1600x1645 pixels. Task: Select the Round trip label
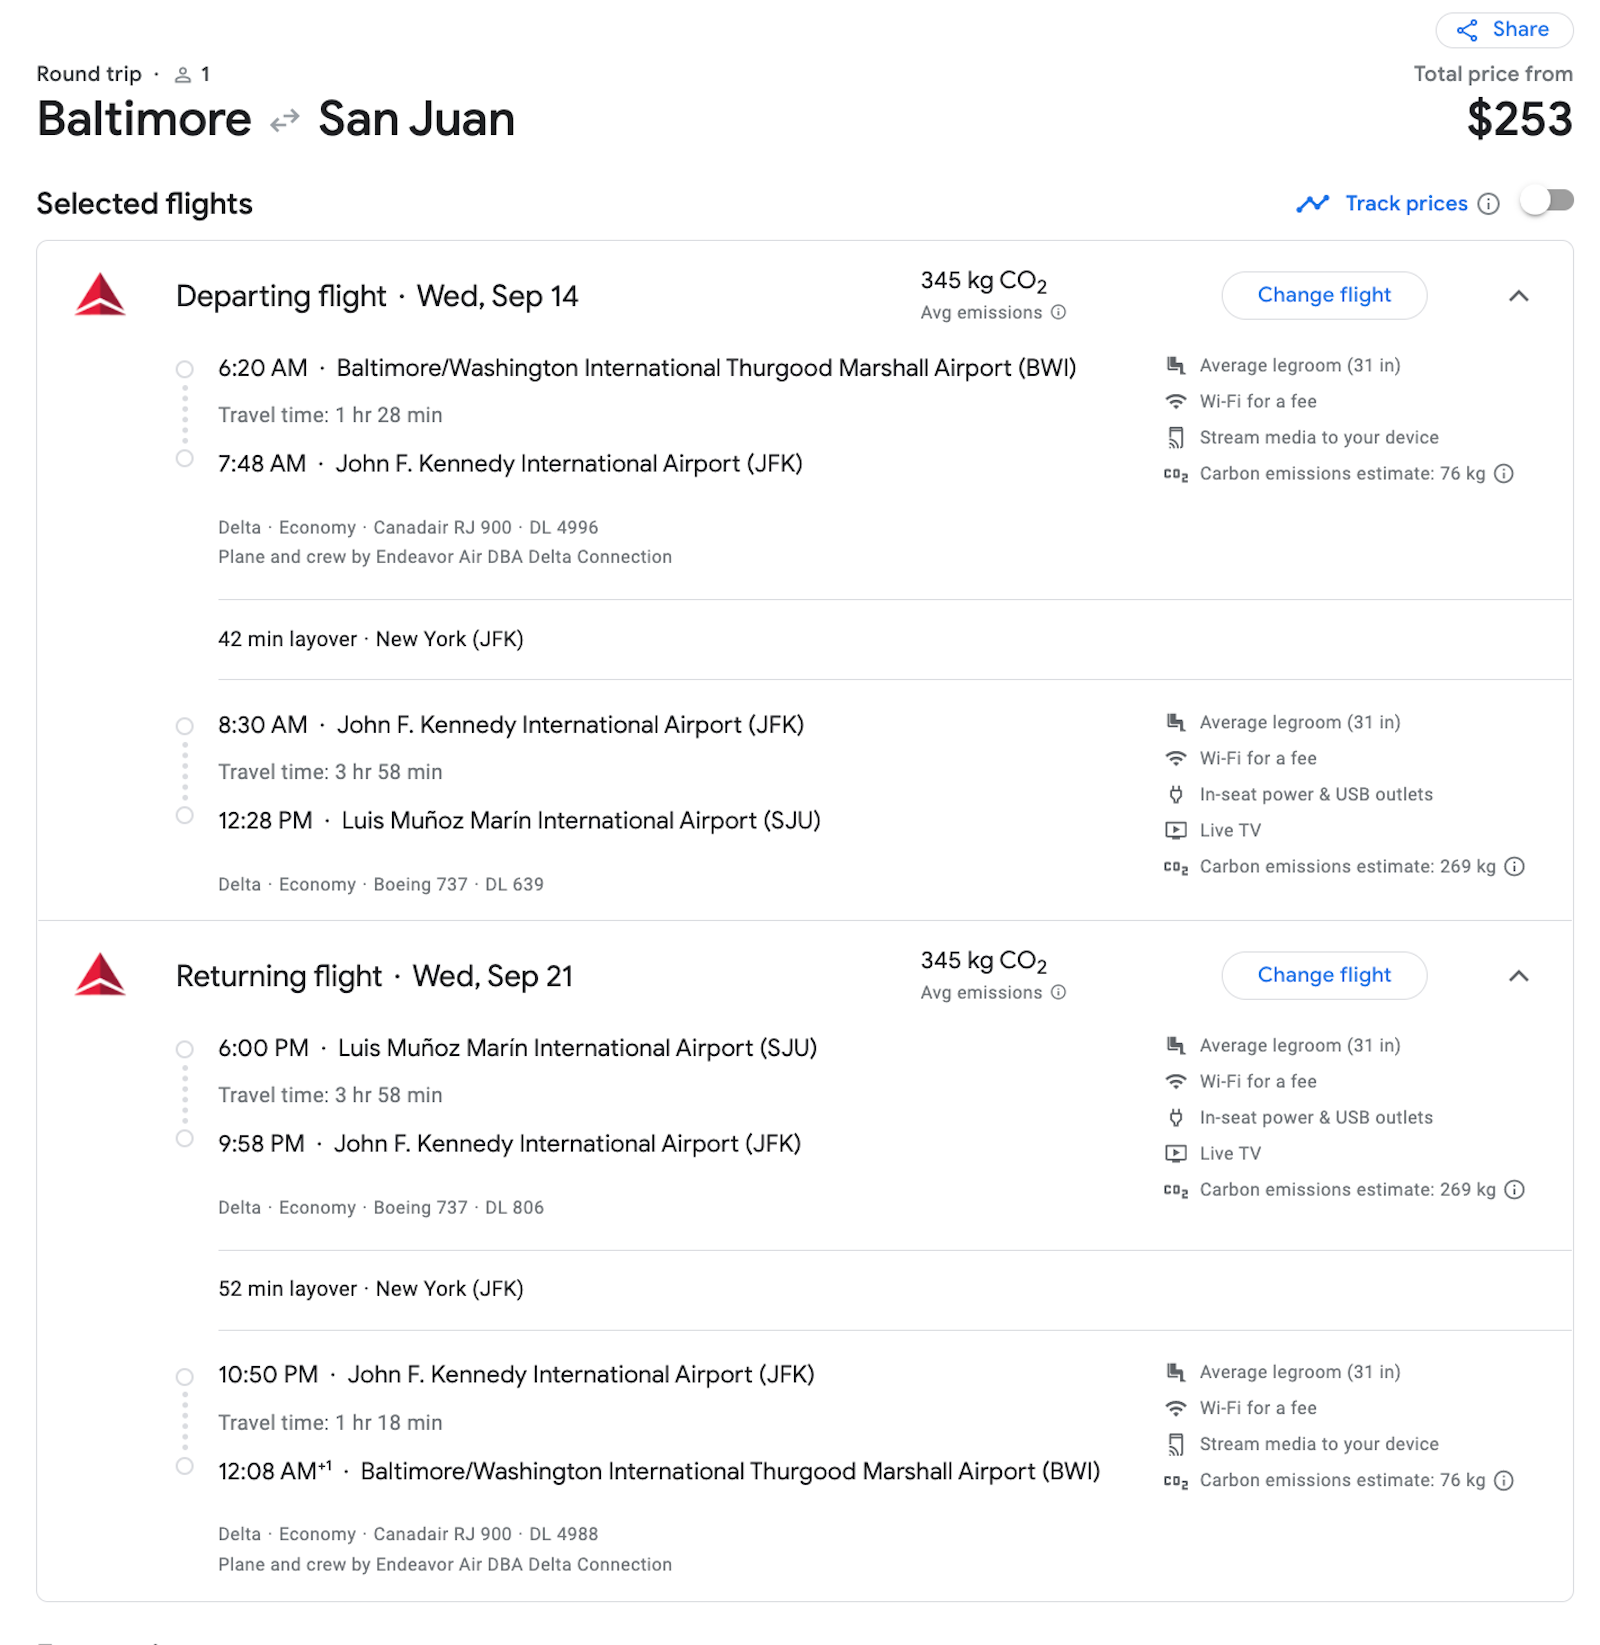[x=89, y=73]
